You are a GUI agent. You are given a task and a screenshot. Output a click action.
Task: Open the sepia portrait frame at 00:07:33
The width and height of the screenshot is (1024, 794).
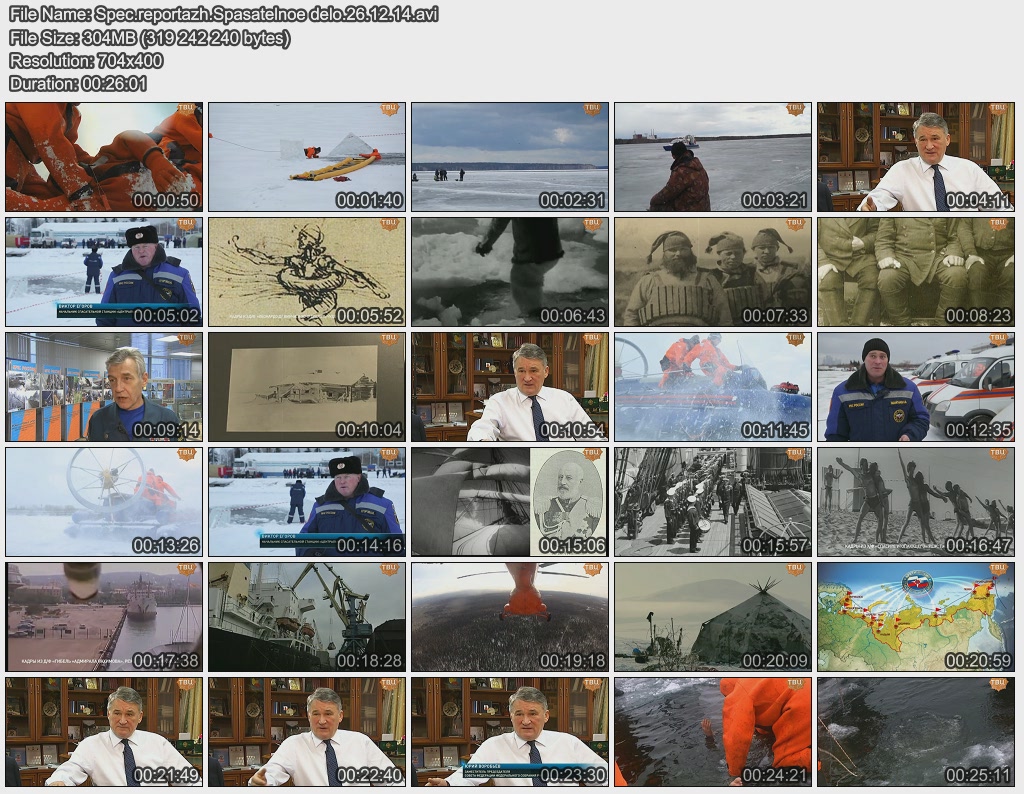(713, 272)
